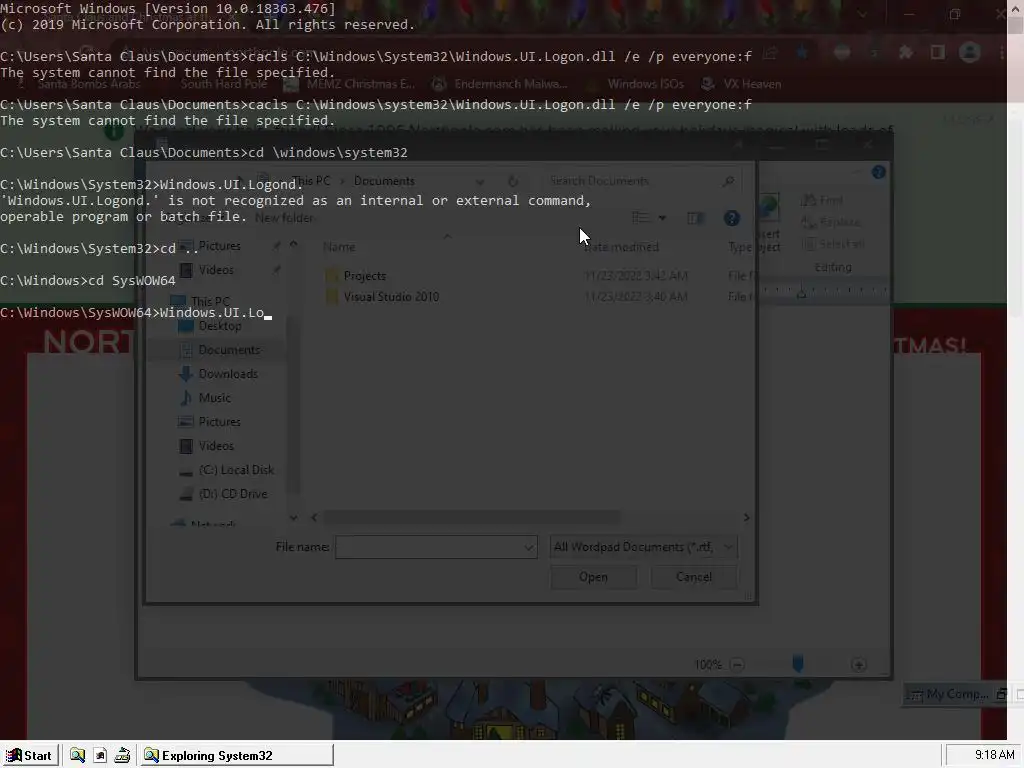Image resolution: width=1024 pixels, height=768 pixels.
Task: Click This PC in the breadcrumb path
Action: point(311,181)
